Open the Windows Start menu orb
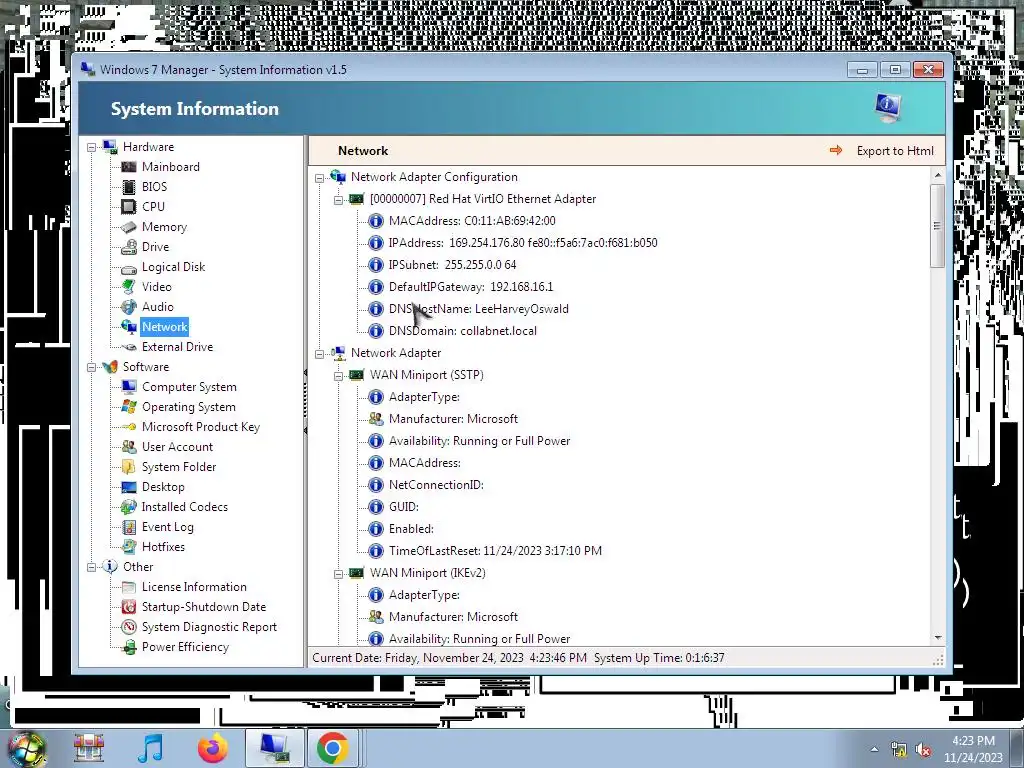The height and width of the screenshot is (768, 1024). tap(26, 749)
